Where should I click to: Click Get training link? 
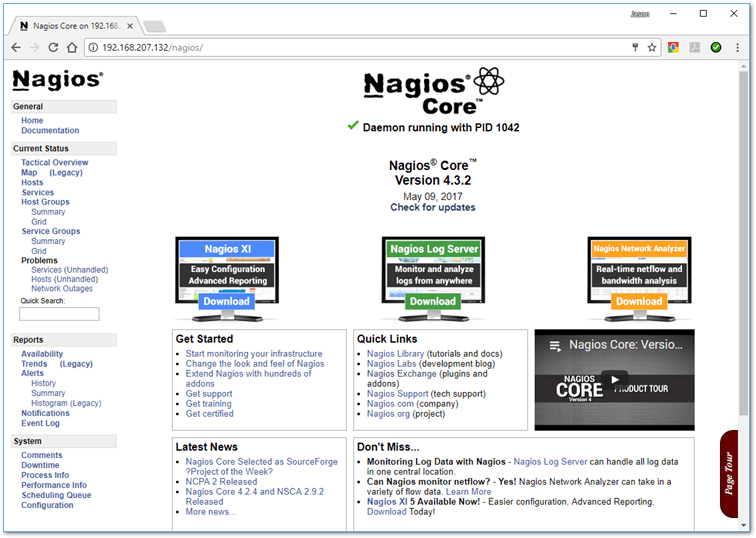pyautogui.click(x=208, y=404)
